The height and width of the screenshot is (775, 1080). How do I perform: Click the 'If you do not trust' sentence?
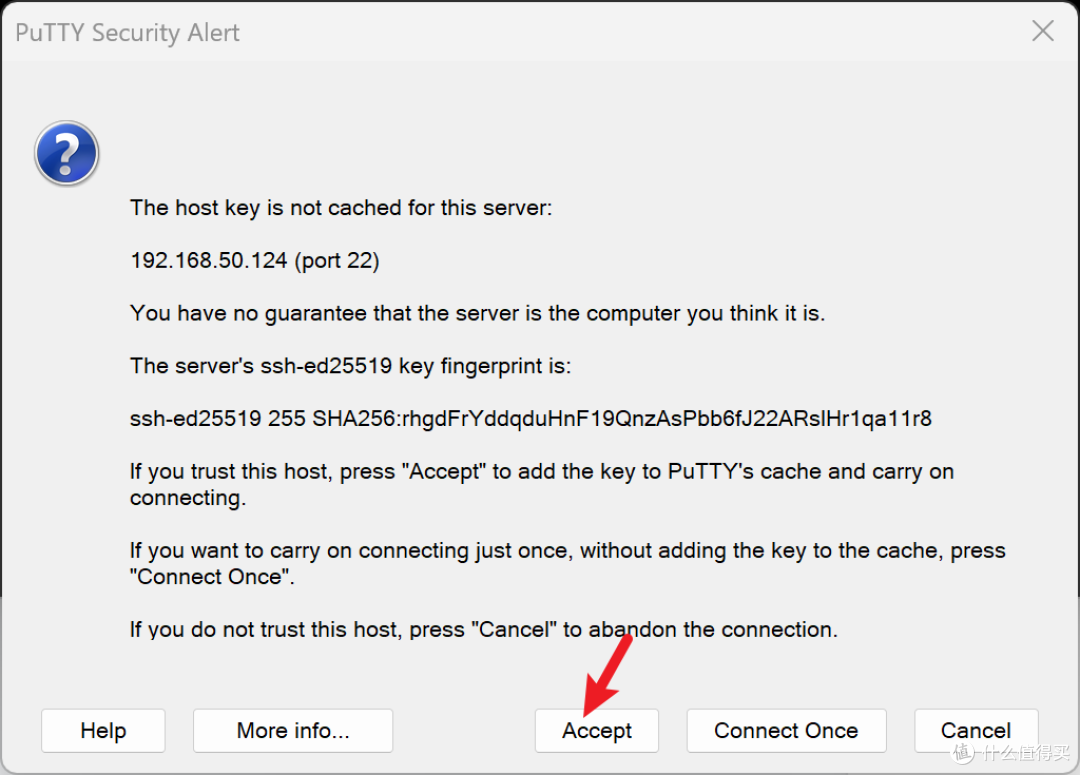[484, 630]
